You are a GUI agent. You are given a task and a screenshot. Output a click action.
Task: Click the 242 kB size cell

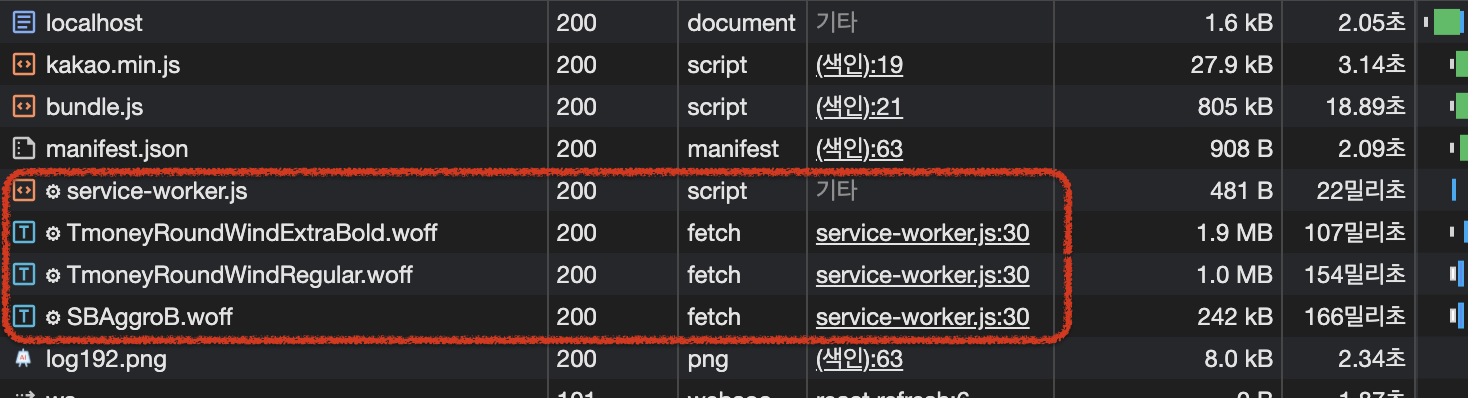(1235, 317)
